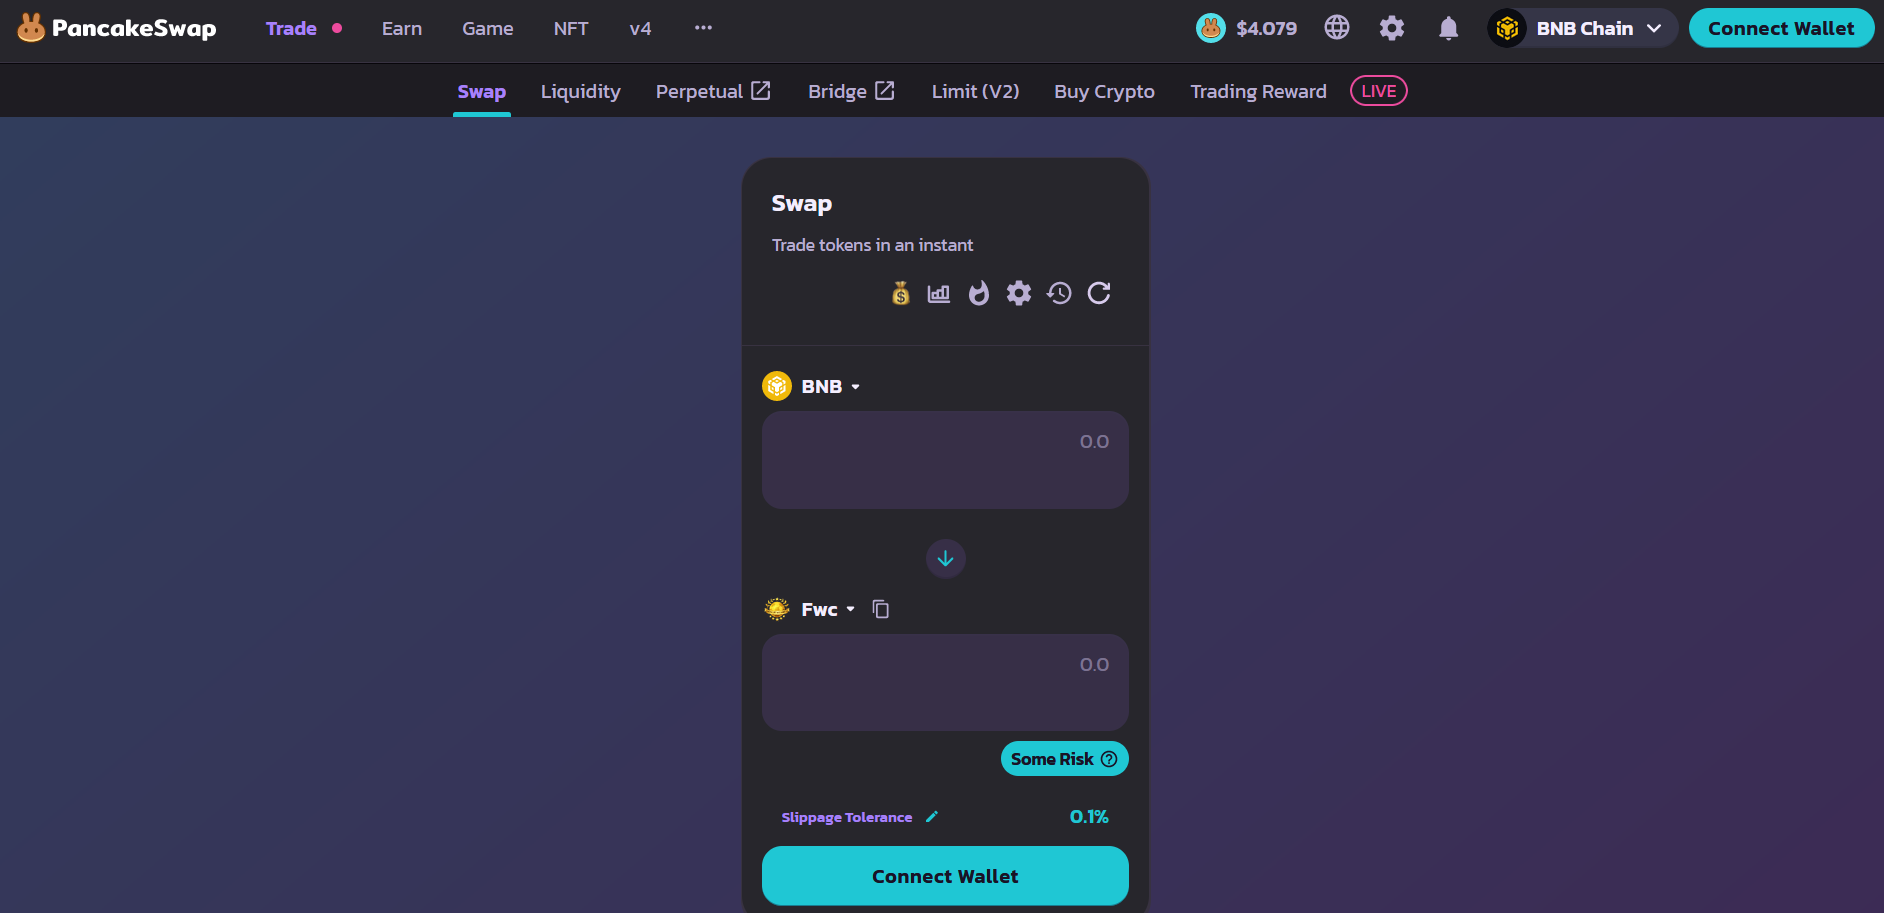
Task: Flip swap direction with arrow button
Action: (946, 559)
